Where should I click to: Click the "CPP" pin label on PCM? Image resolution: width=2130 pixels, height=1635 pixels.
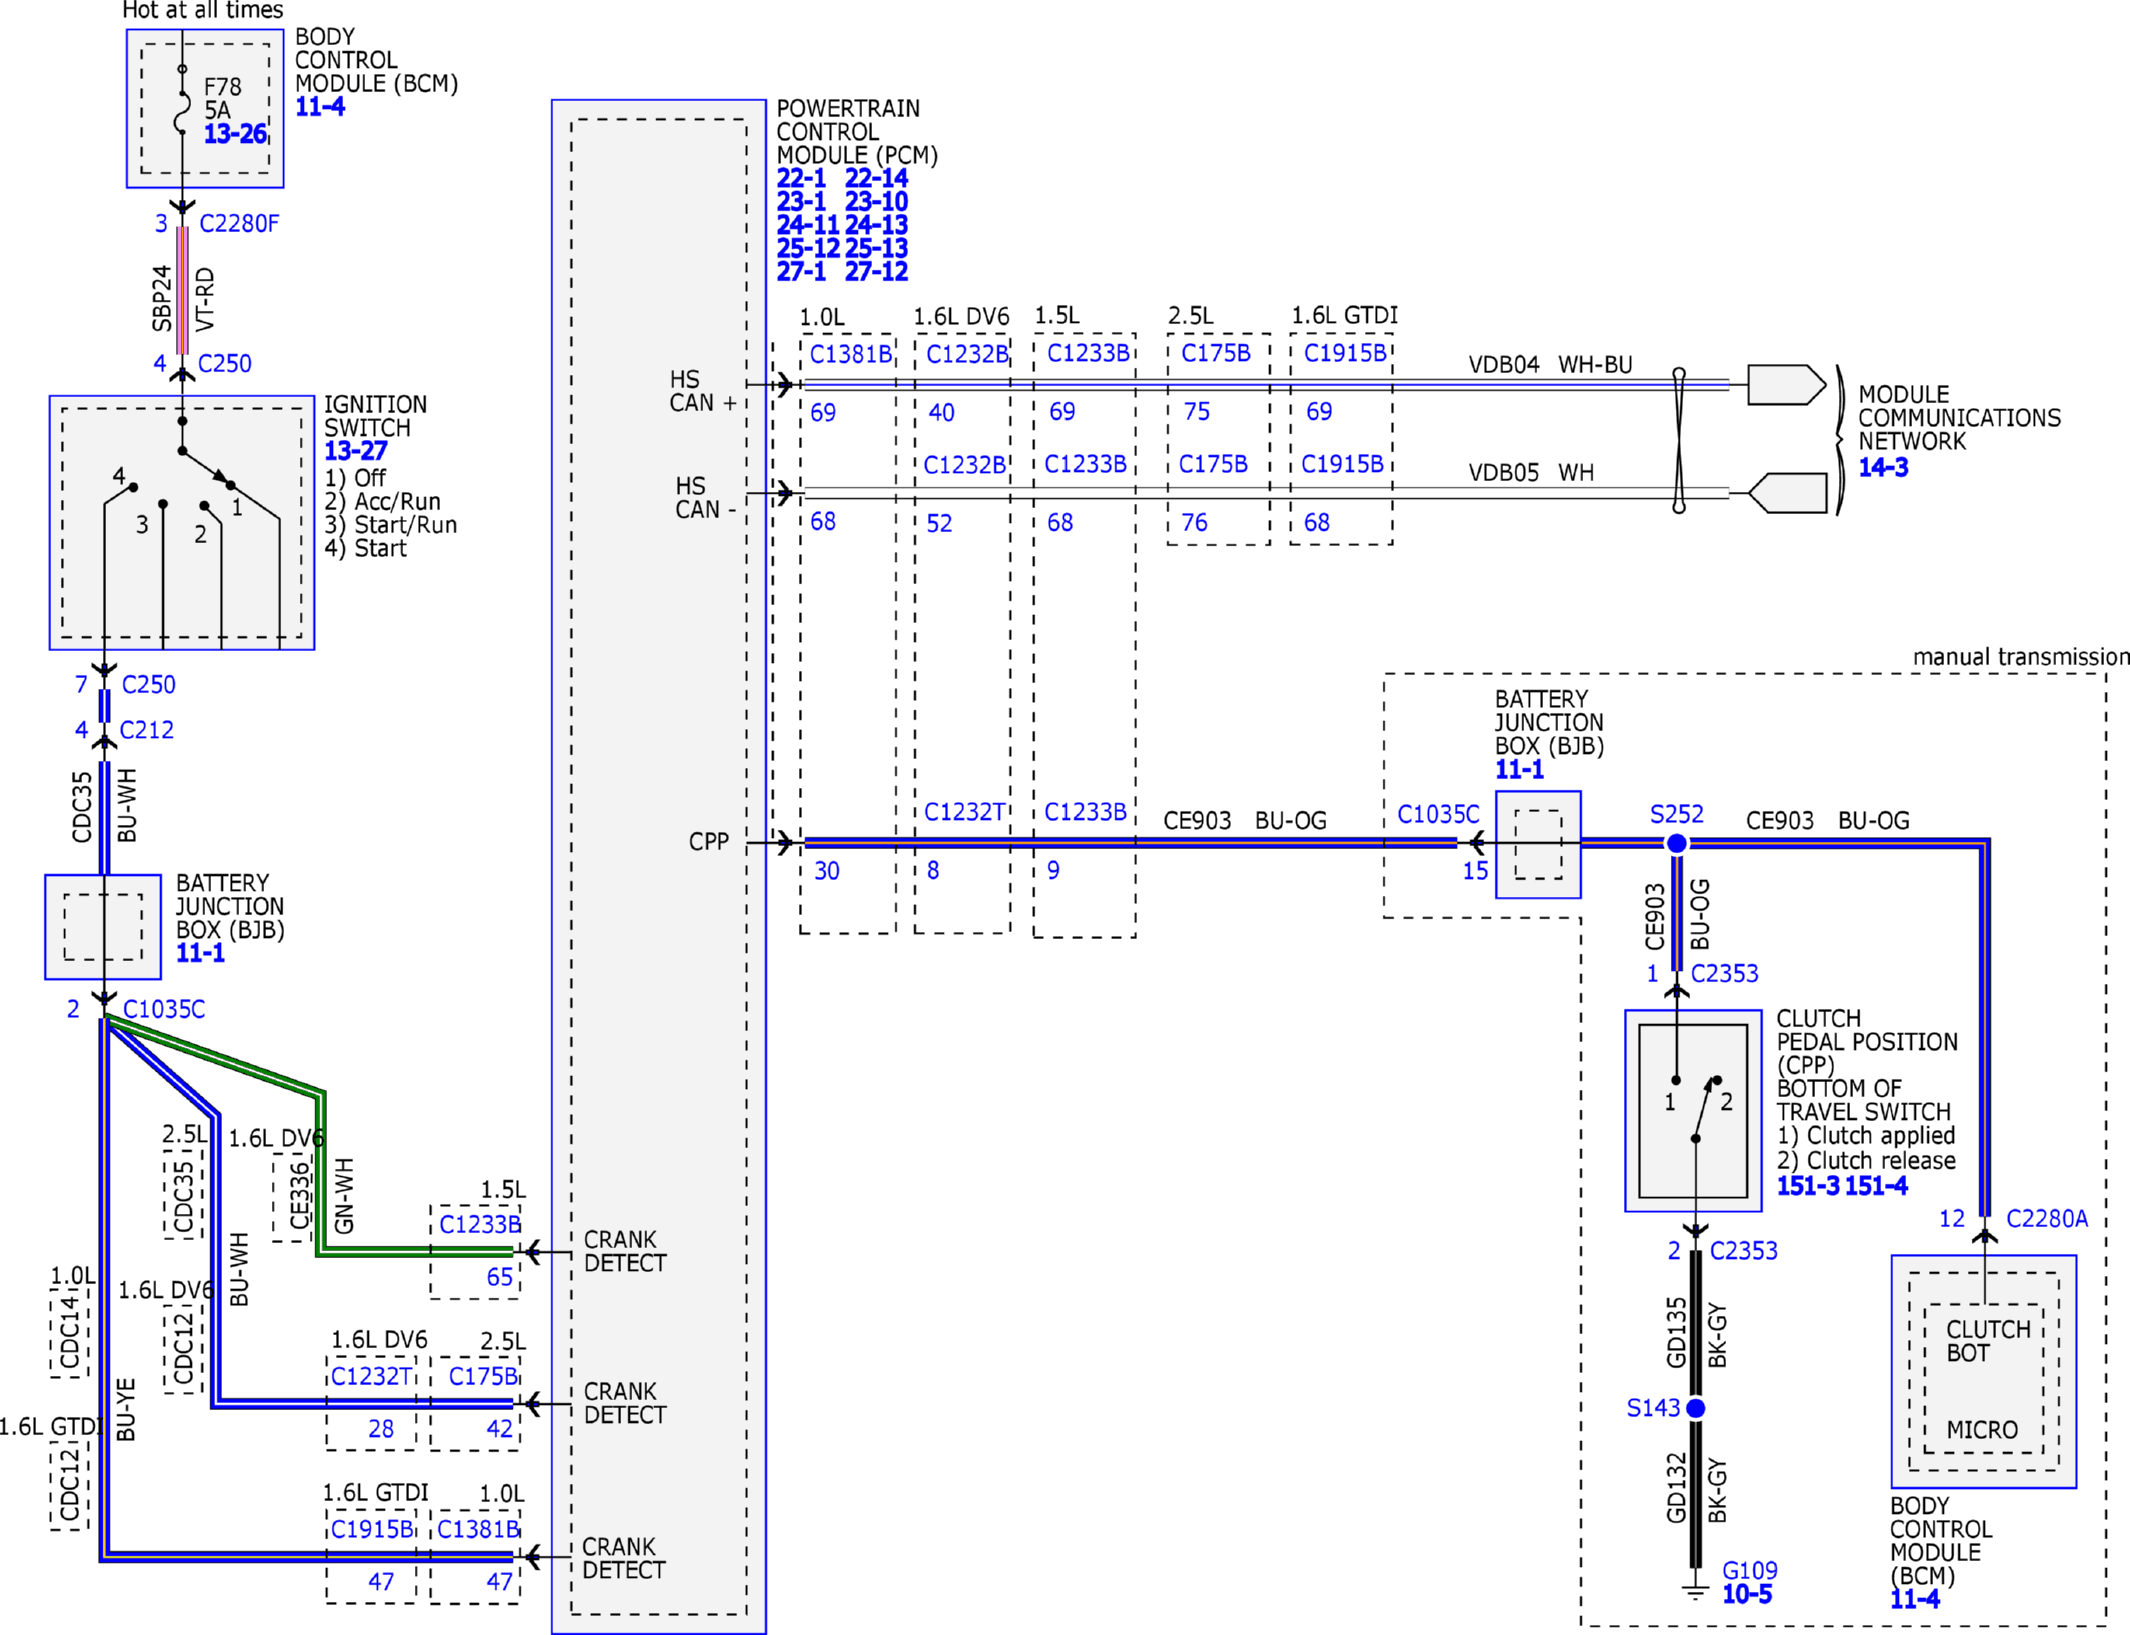(x=709, y=842)
